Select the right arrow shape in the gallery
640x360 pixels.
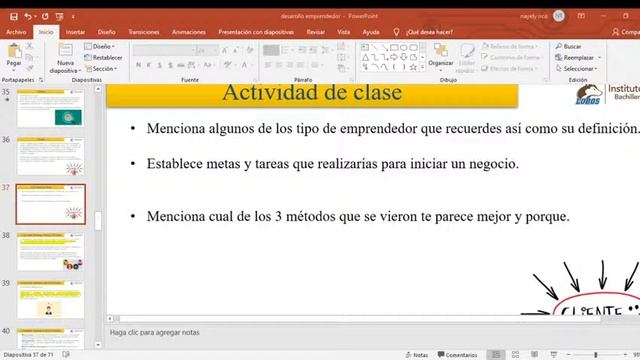(394, 57)
